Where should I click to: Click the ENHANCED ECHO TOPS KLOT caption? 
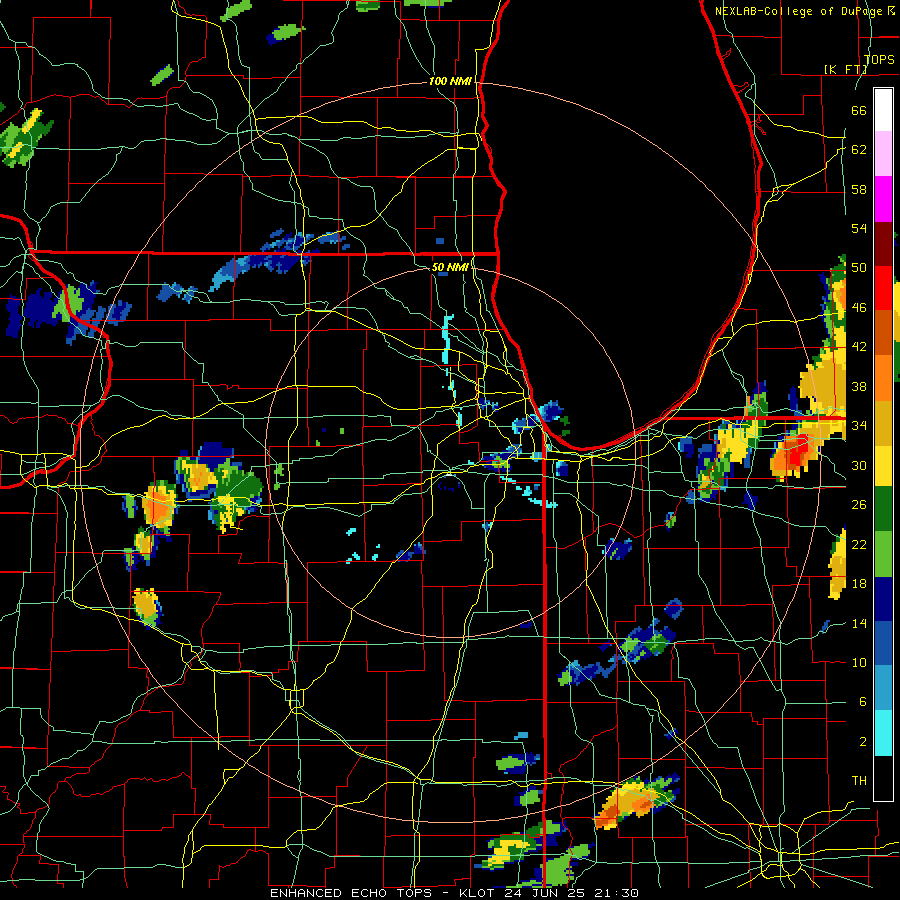[x=454, y=893]
